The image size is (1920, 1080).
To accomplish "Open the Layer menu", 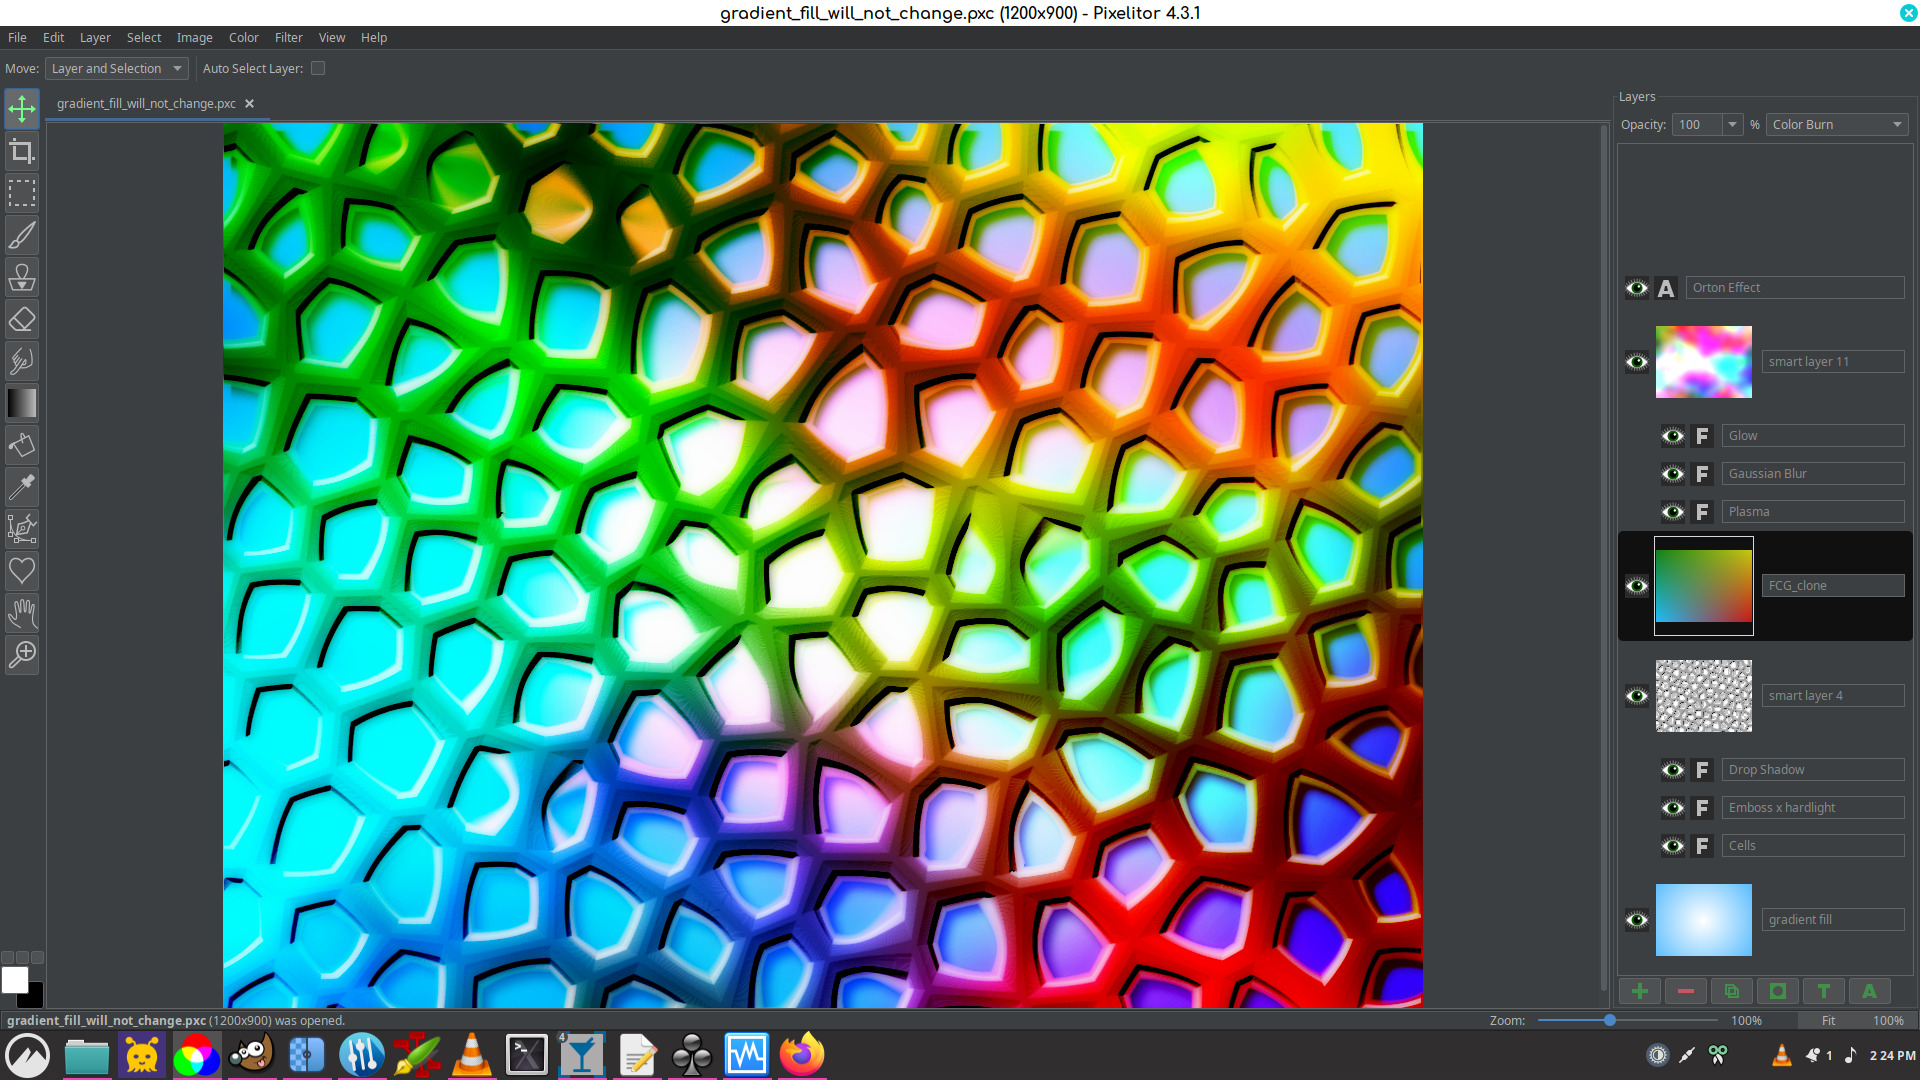I will [x=95, y=37].
